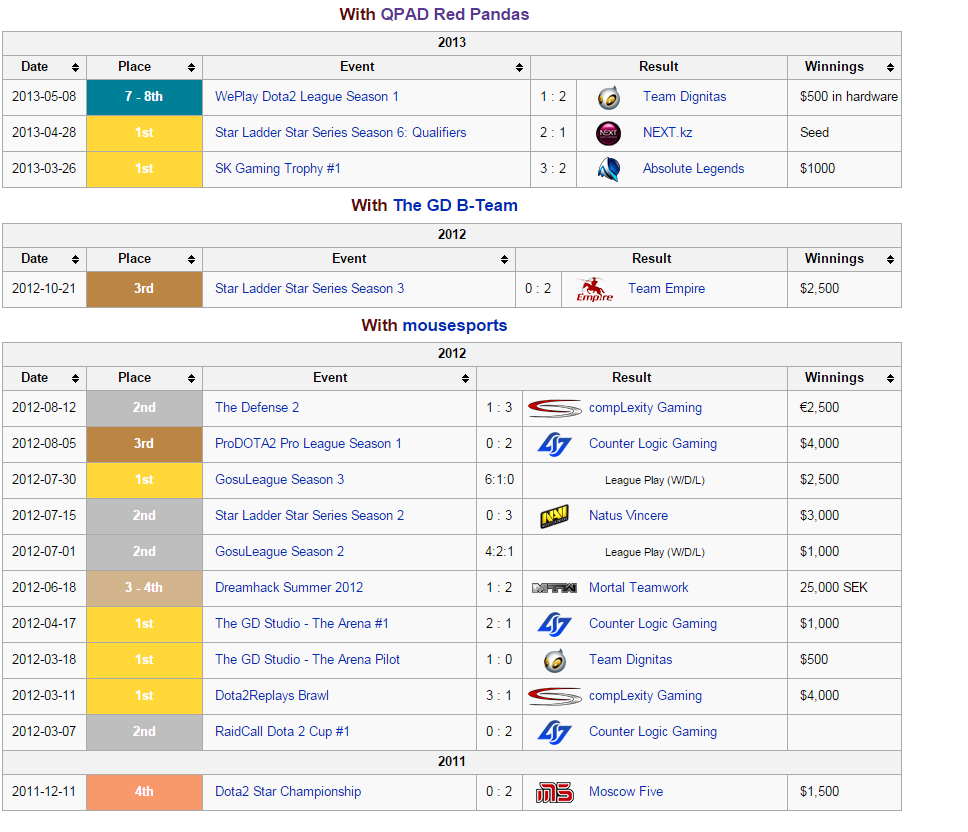The height and width of the screenshot is (832, 968).
Task: Open Team Dignitas link in WePlay row
Action: point(685,97)
